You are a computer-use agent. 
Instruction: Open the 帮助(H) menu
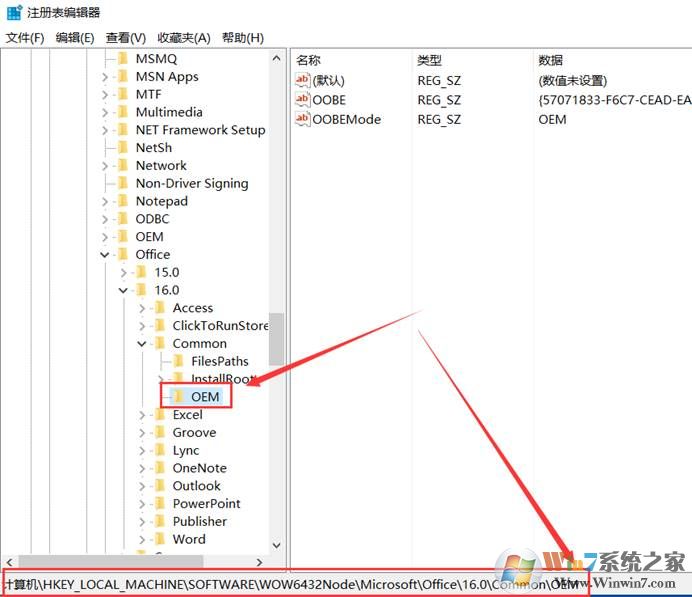tap(243, 38)
